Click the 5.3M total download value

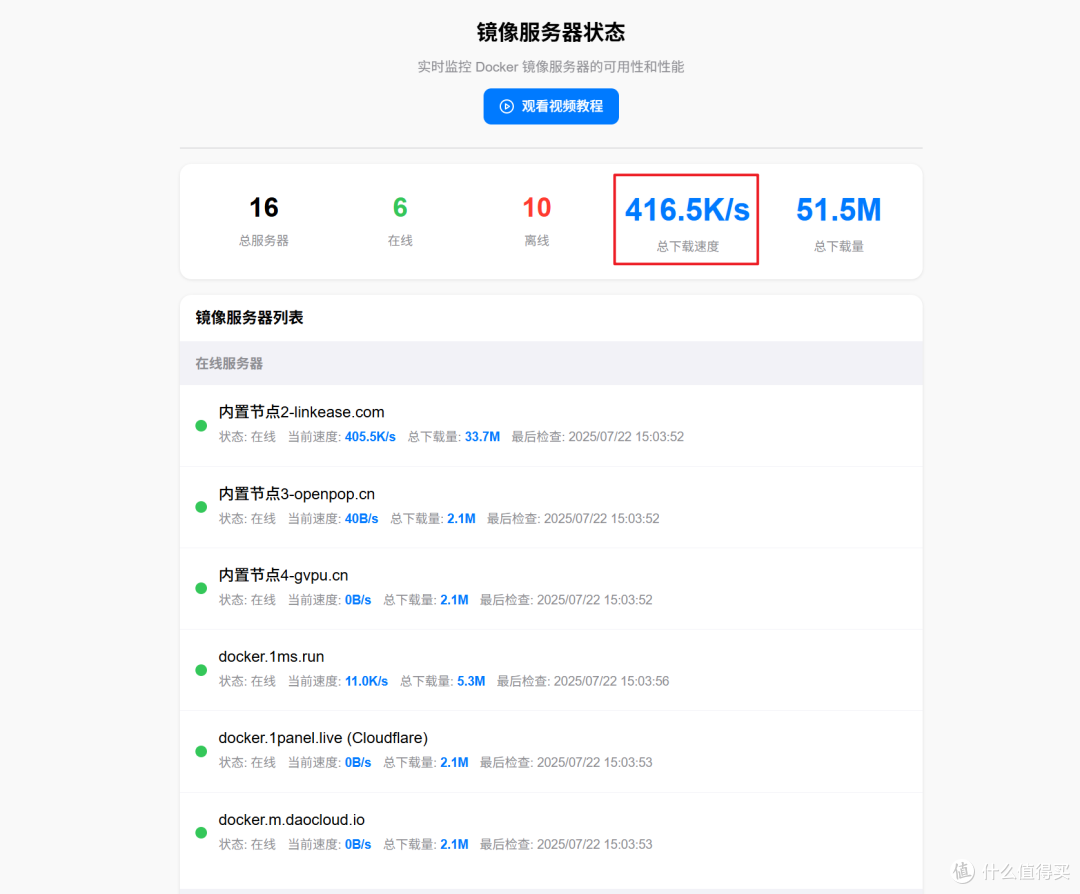coord(471,681)
